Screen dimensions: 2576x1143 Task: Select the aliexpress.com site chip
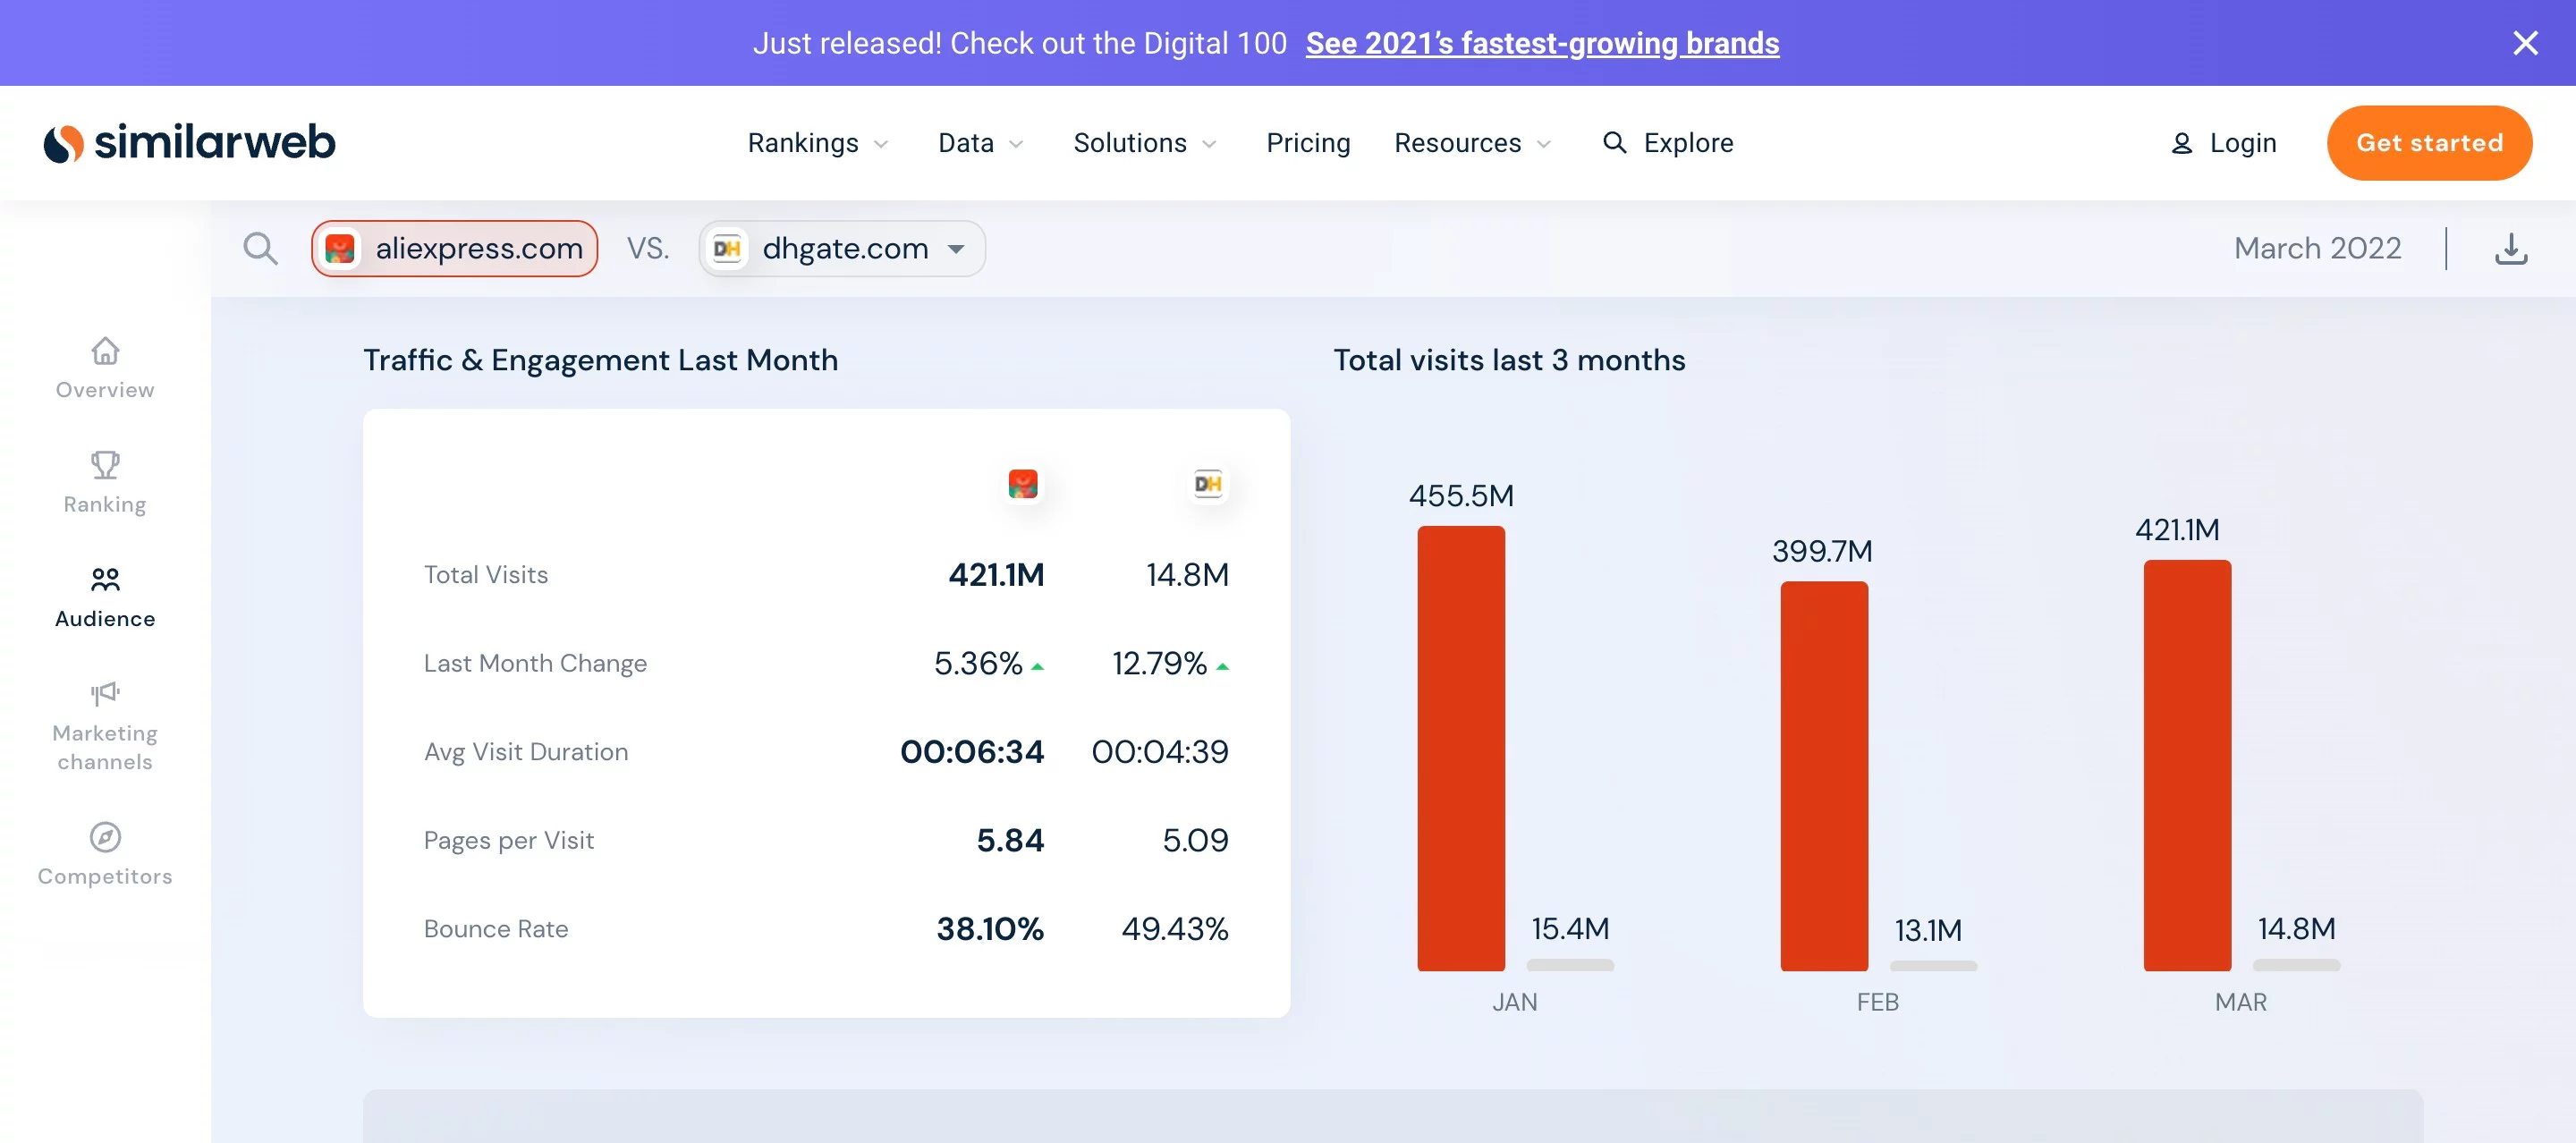454,248
